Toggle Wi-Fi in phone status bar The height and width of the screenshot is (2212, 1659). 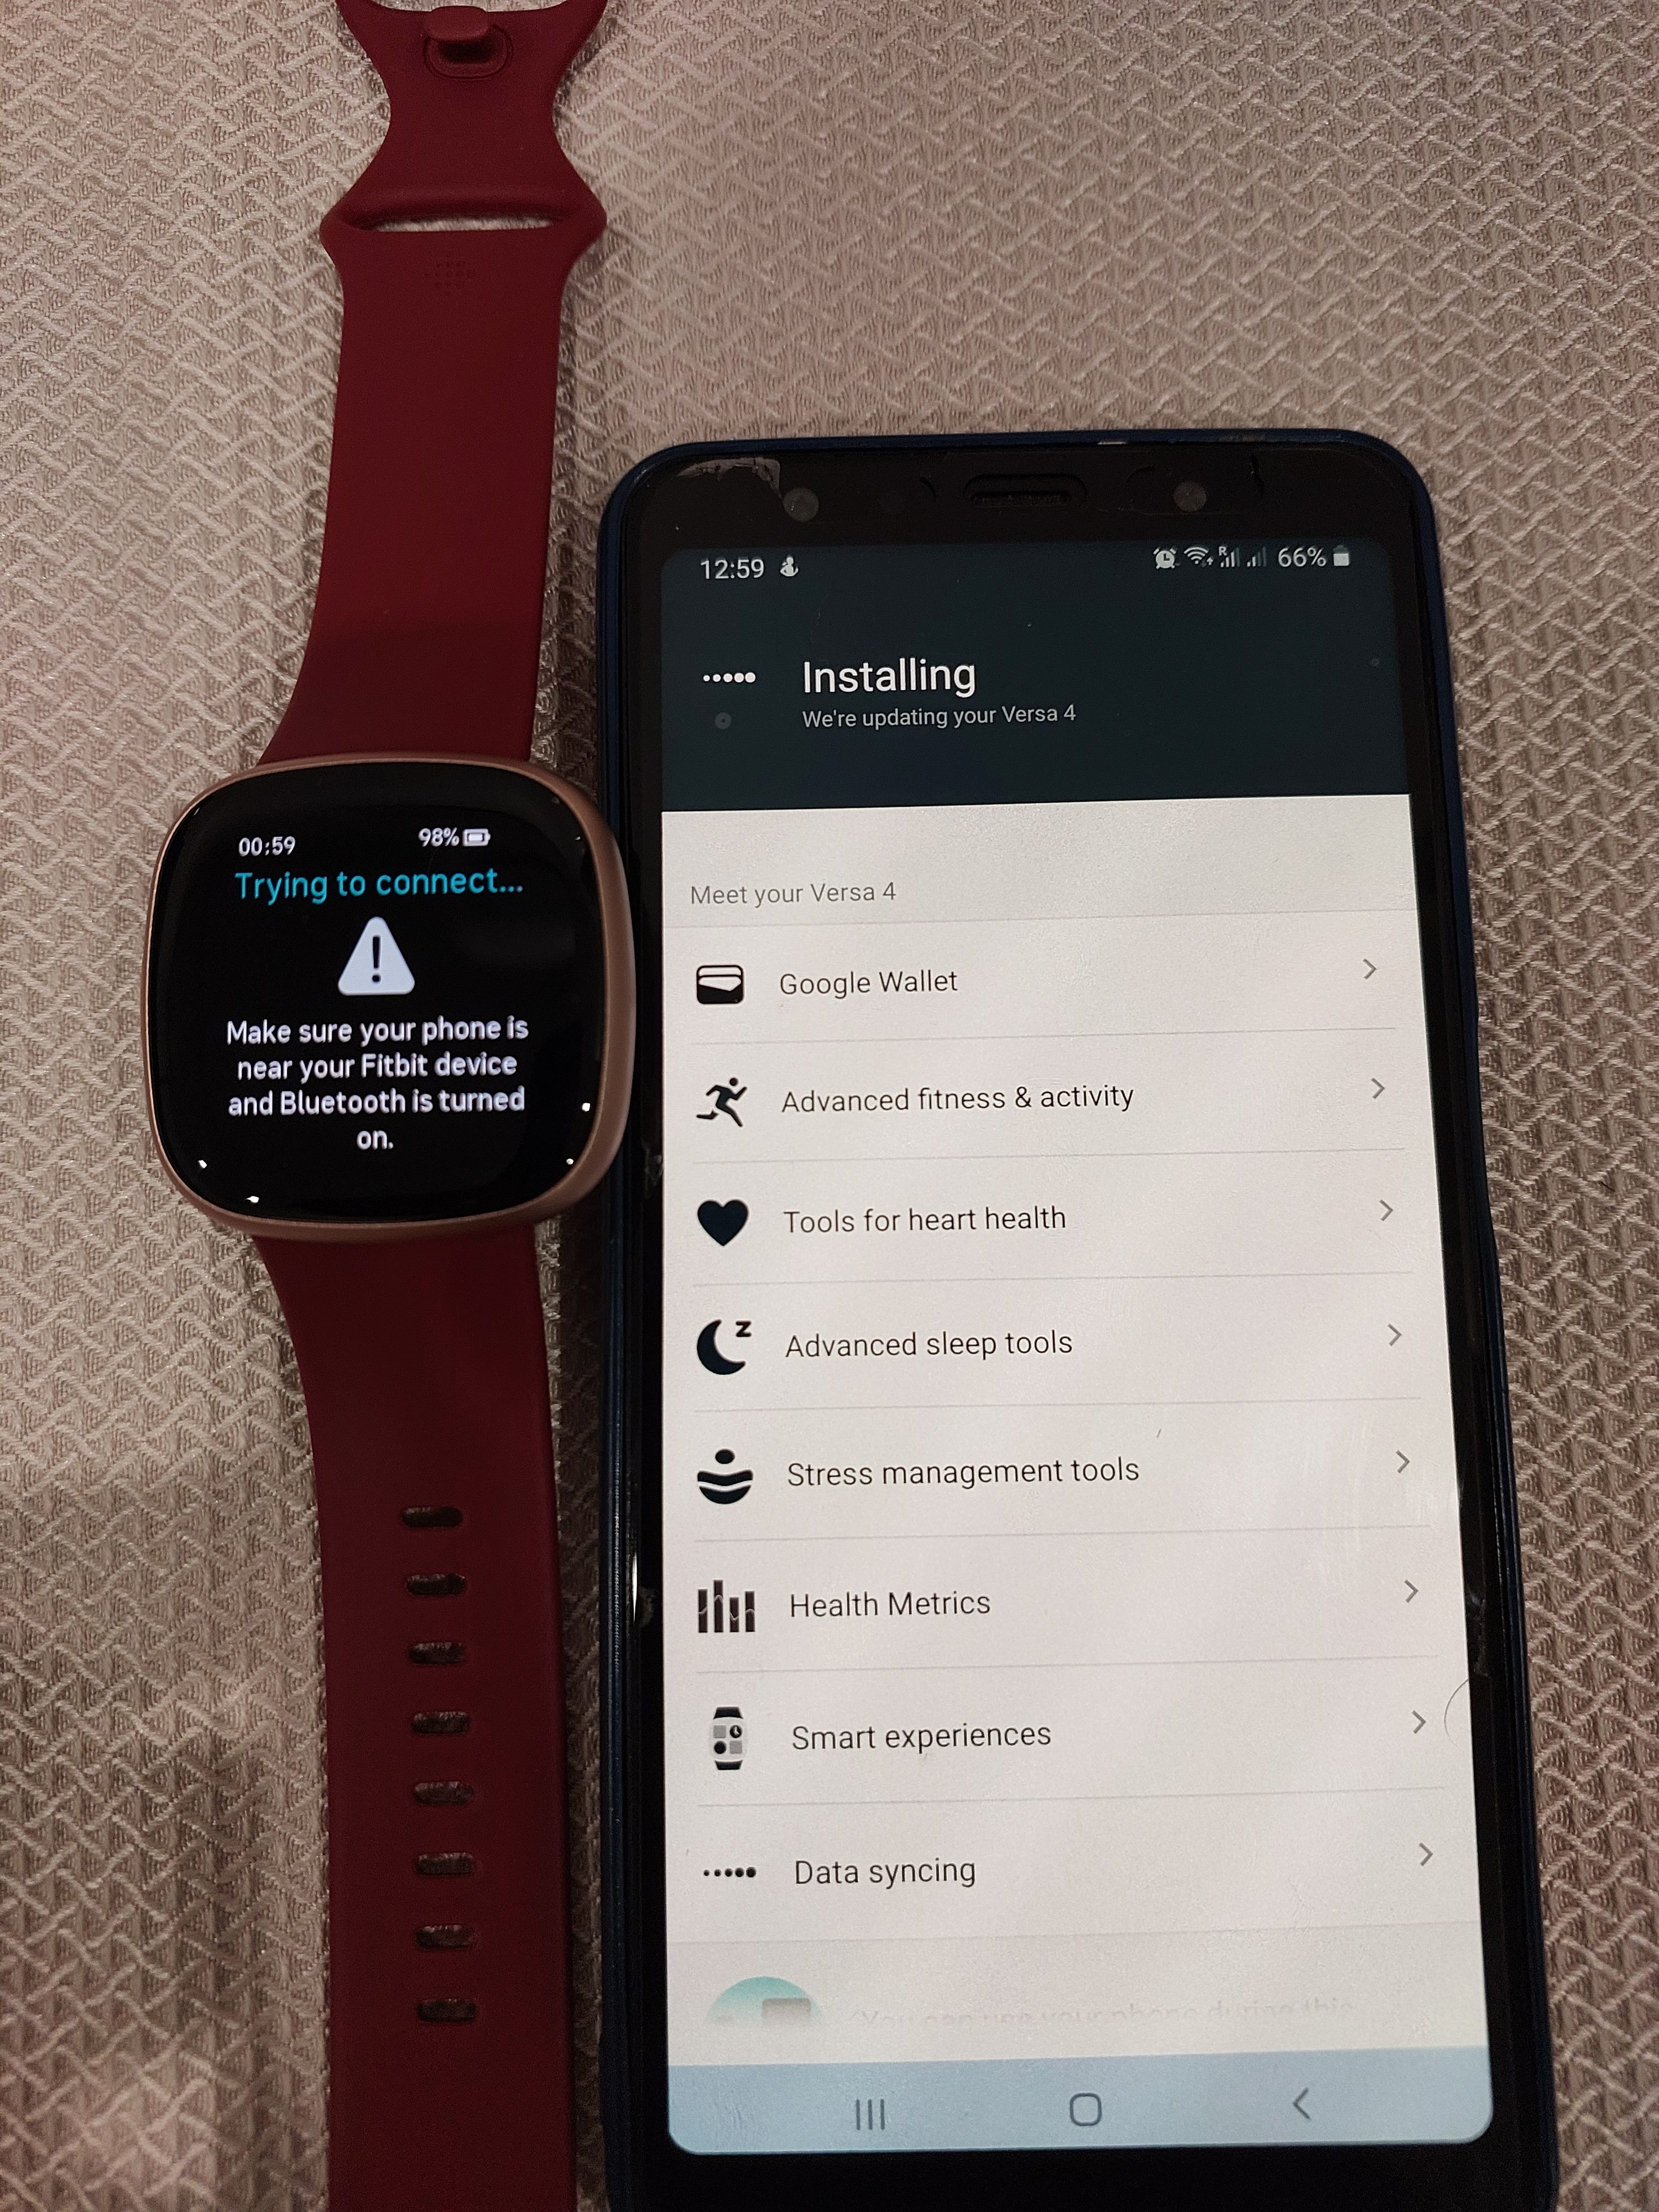coord(1208,557)
